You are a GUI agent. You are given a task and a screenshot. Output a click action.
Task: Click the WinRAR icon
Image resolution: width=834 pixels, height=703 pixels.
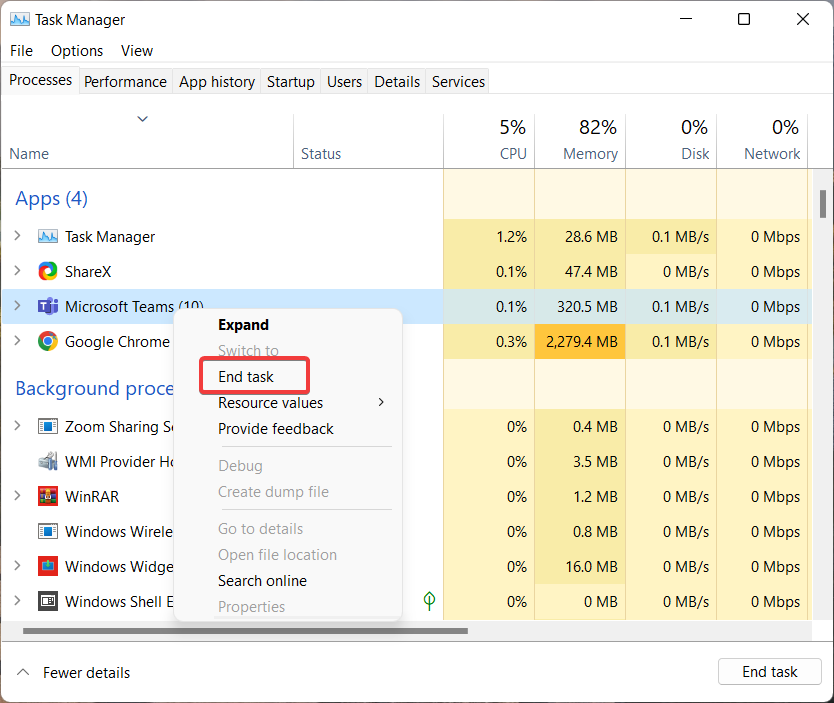pyautogui.click(x=48, y=496)
